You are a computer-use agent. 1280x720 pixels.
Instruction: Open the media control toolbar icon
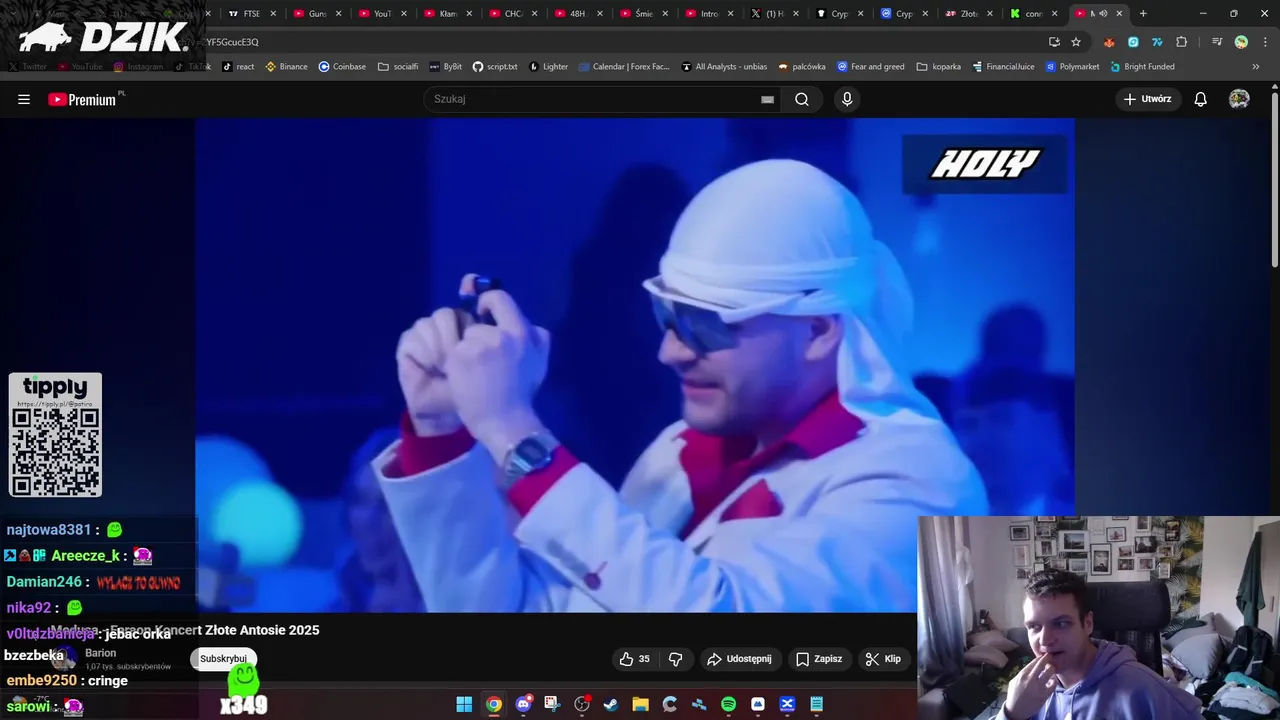pyautogui.click(x=1217, y=42)
